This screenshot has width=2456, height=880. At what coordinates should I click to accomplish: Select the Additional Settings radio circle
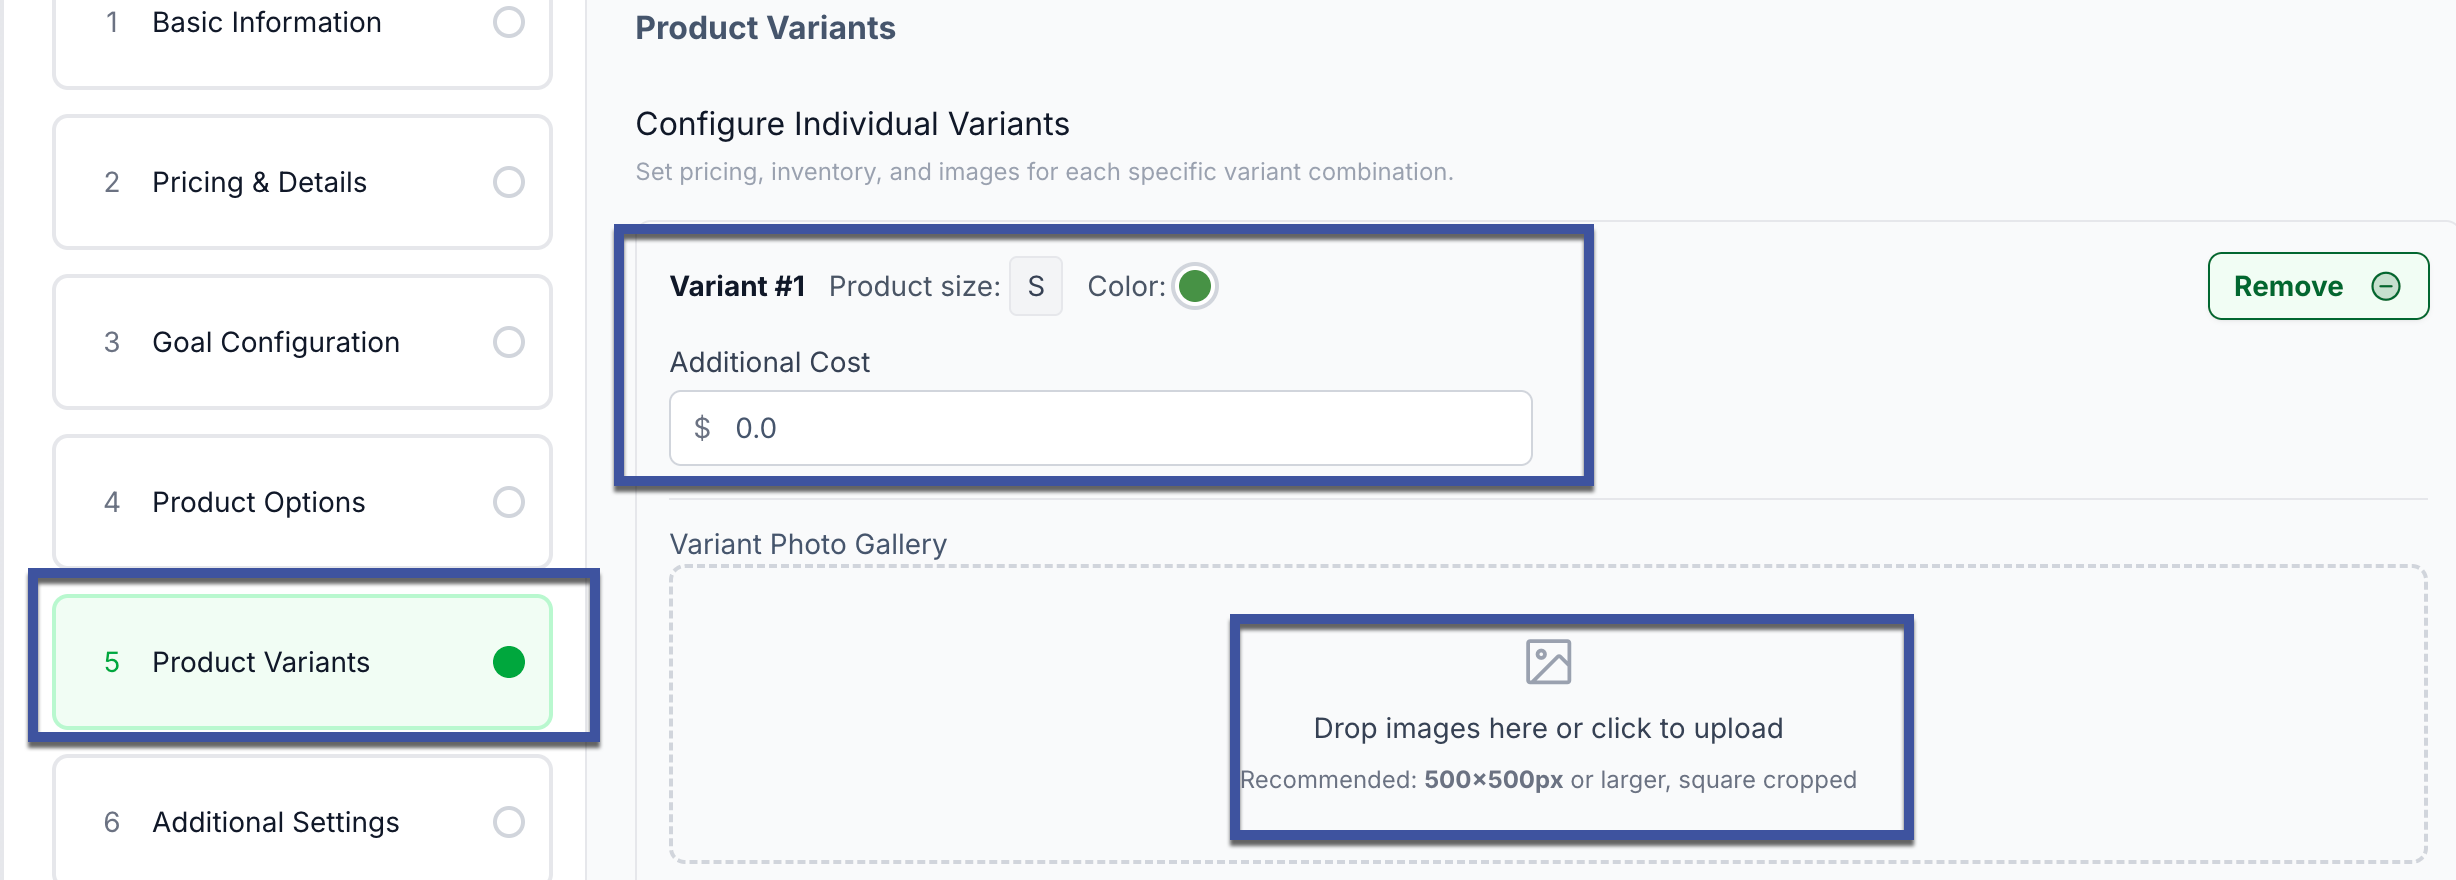[x=509, y=822]
